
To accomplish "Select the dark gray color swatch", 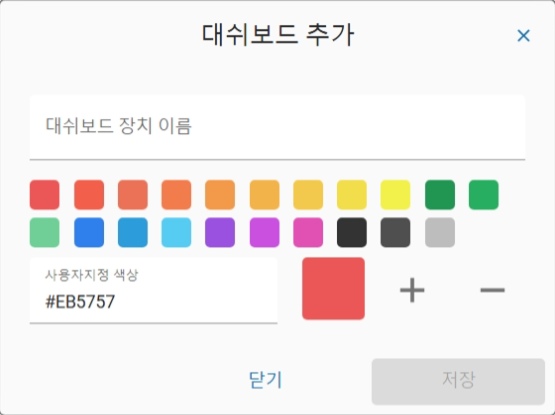I will tap(395, 232).
